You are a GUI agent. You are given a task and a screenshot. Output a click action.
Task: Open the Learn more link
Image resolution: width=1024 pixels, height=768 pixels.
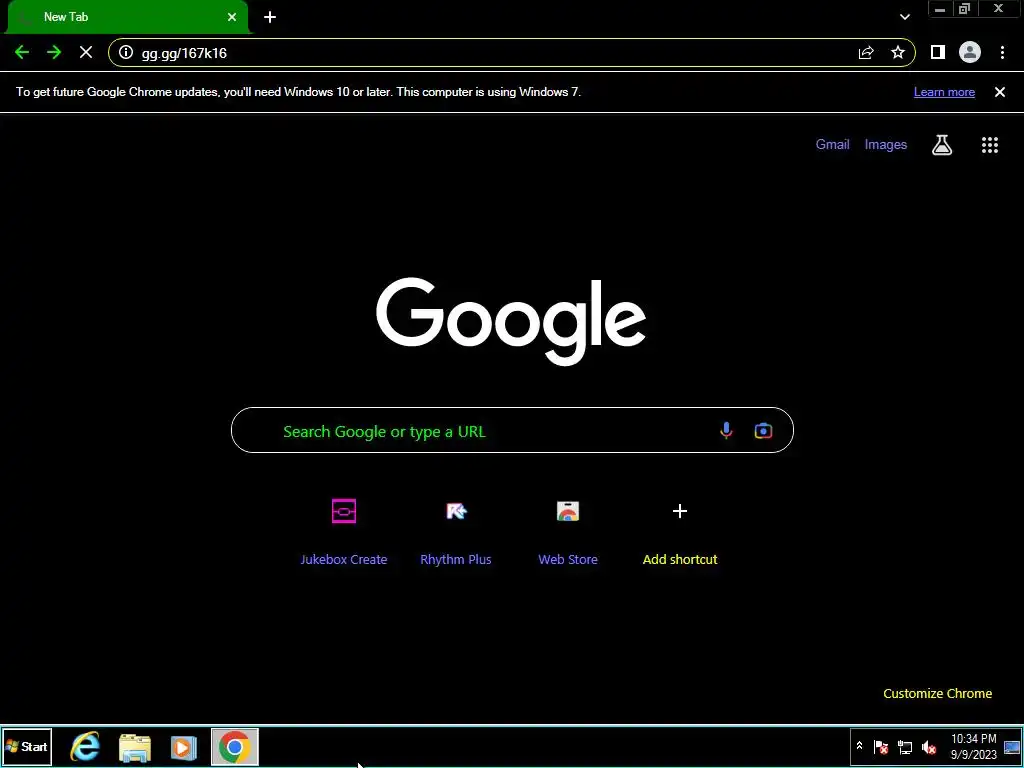pyautogui.click(x=944, y=92)
